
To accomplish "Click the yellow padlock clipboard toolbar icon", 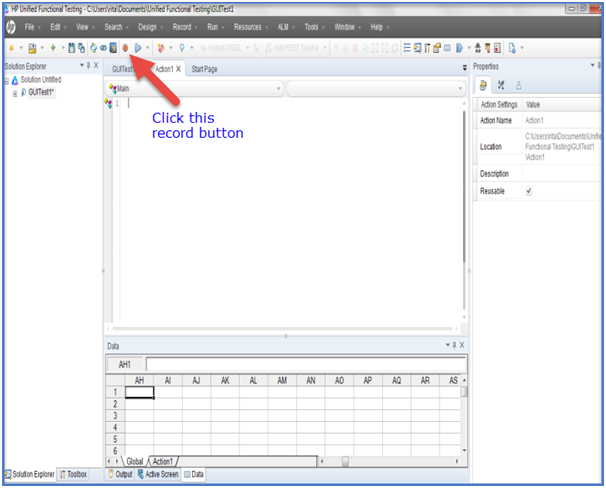I will click(x=437, y=48).
